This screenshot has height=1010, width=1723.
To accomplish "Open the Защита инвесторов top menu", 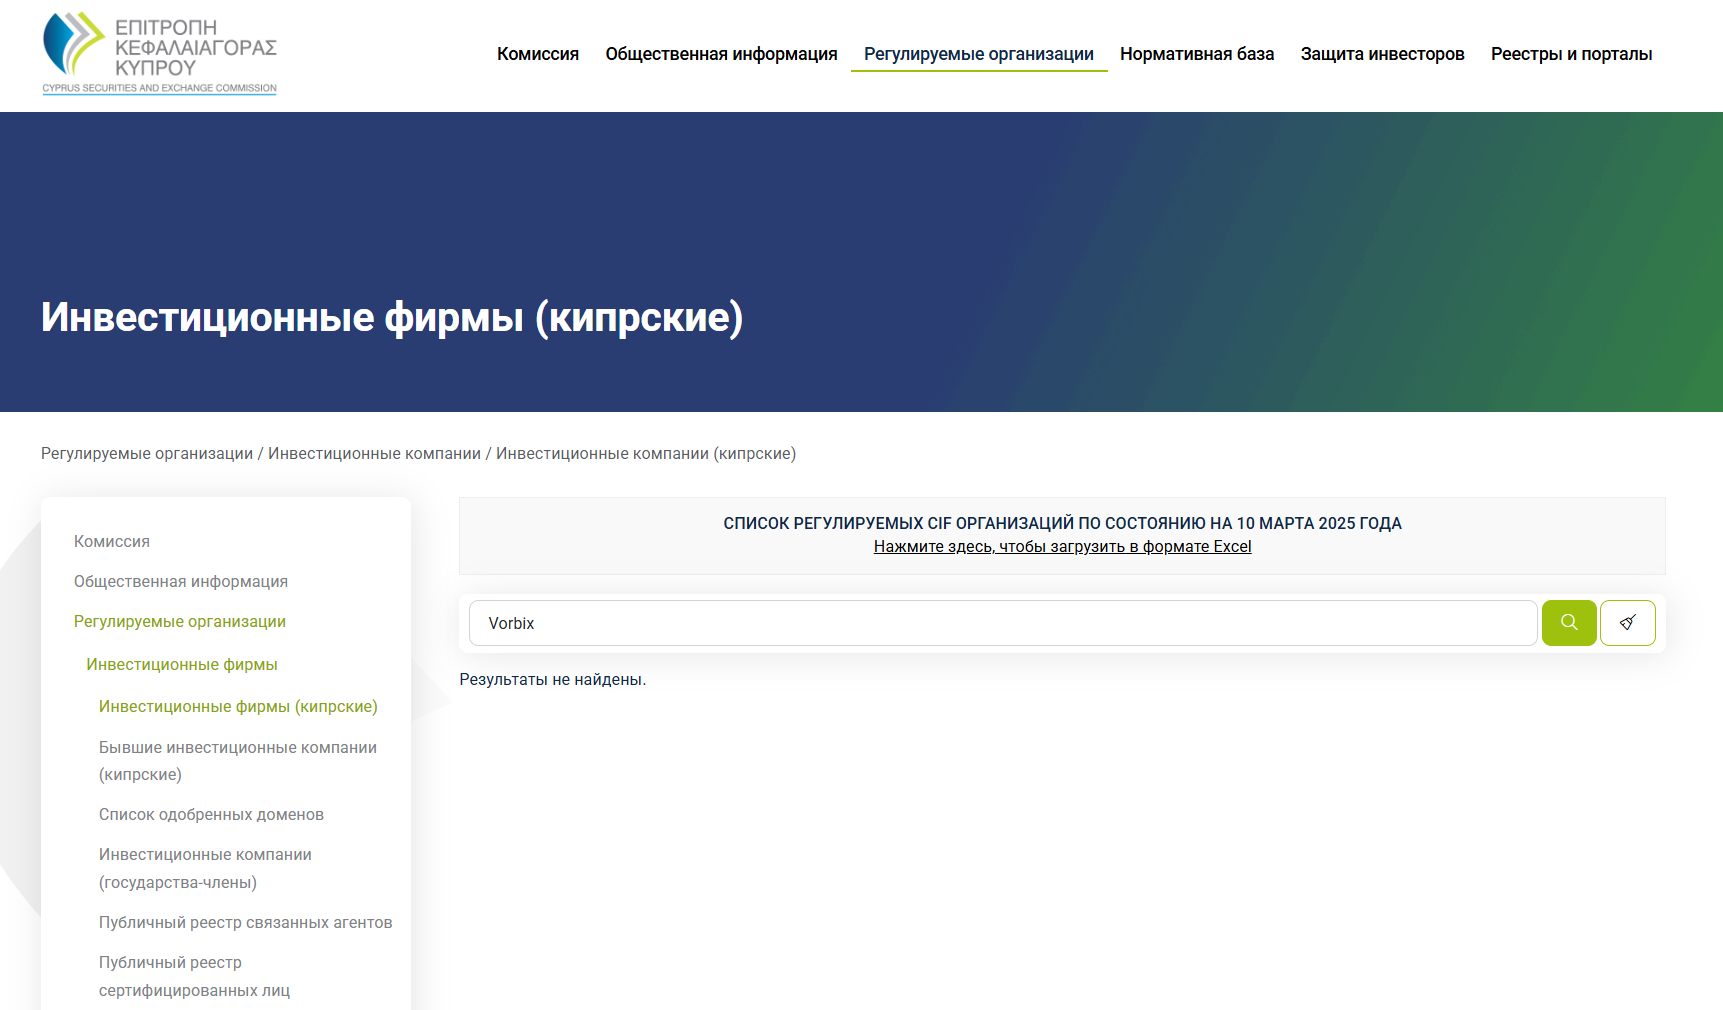I will pos(1382,54).
